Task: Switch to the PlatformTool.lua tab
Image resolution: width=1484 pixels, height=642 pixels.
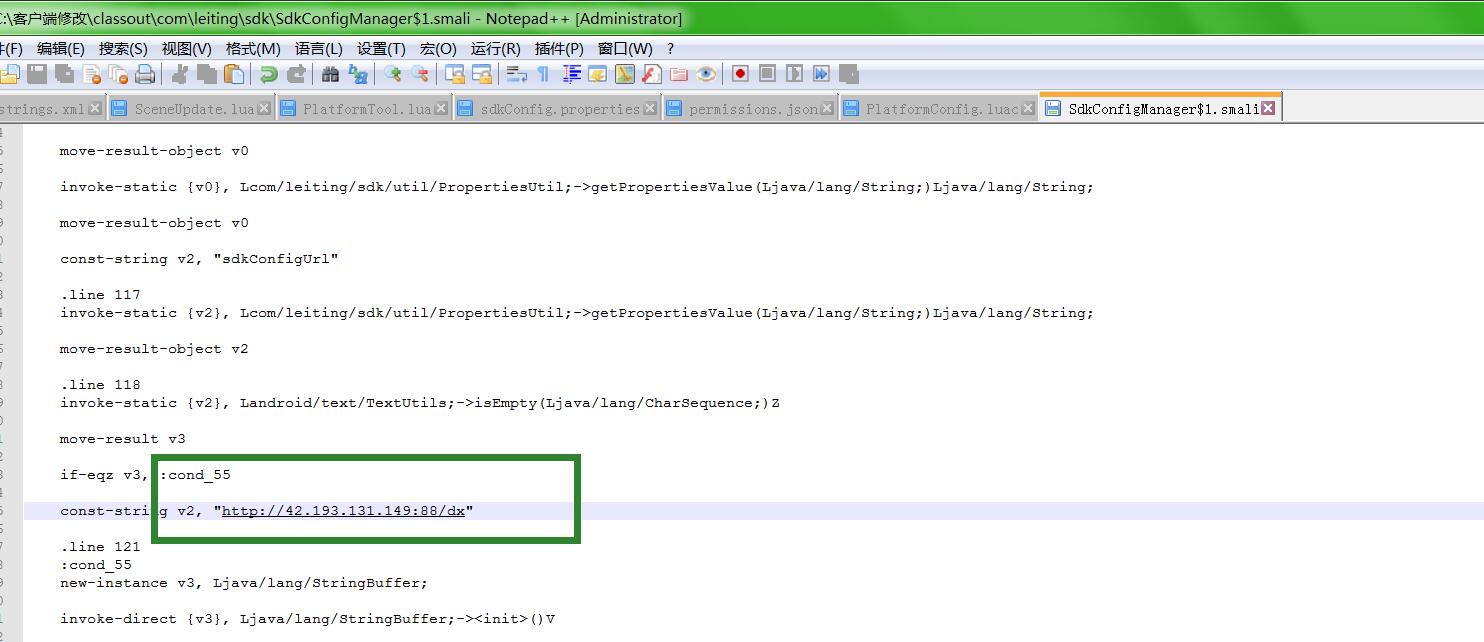Action: click(367, 109)
